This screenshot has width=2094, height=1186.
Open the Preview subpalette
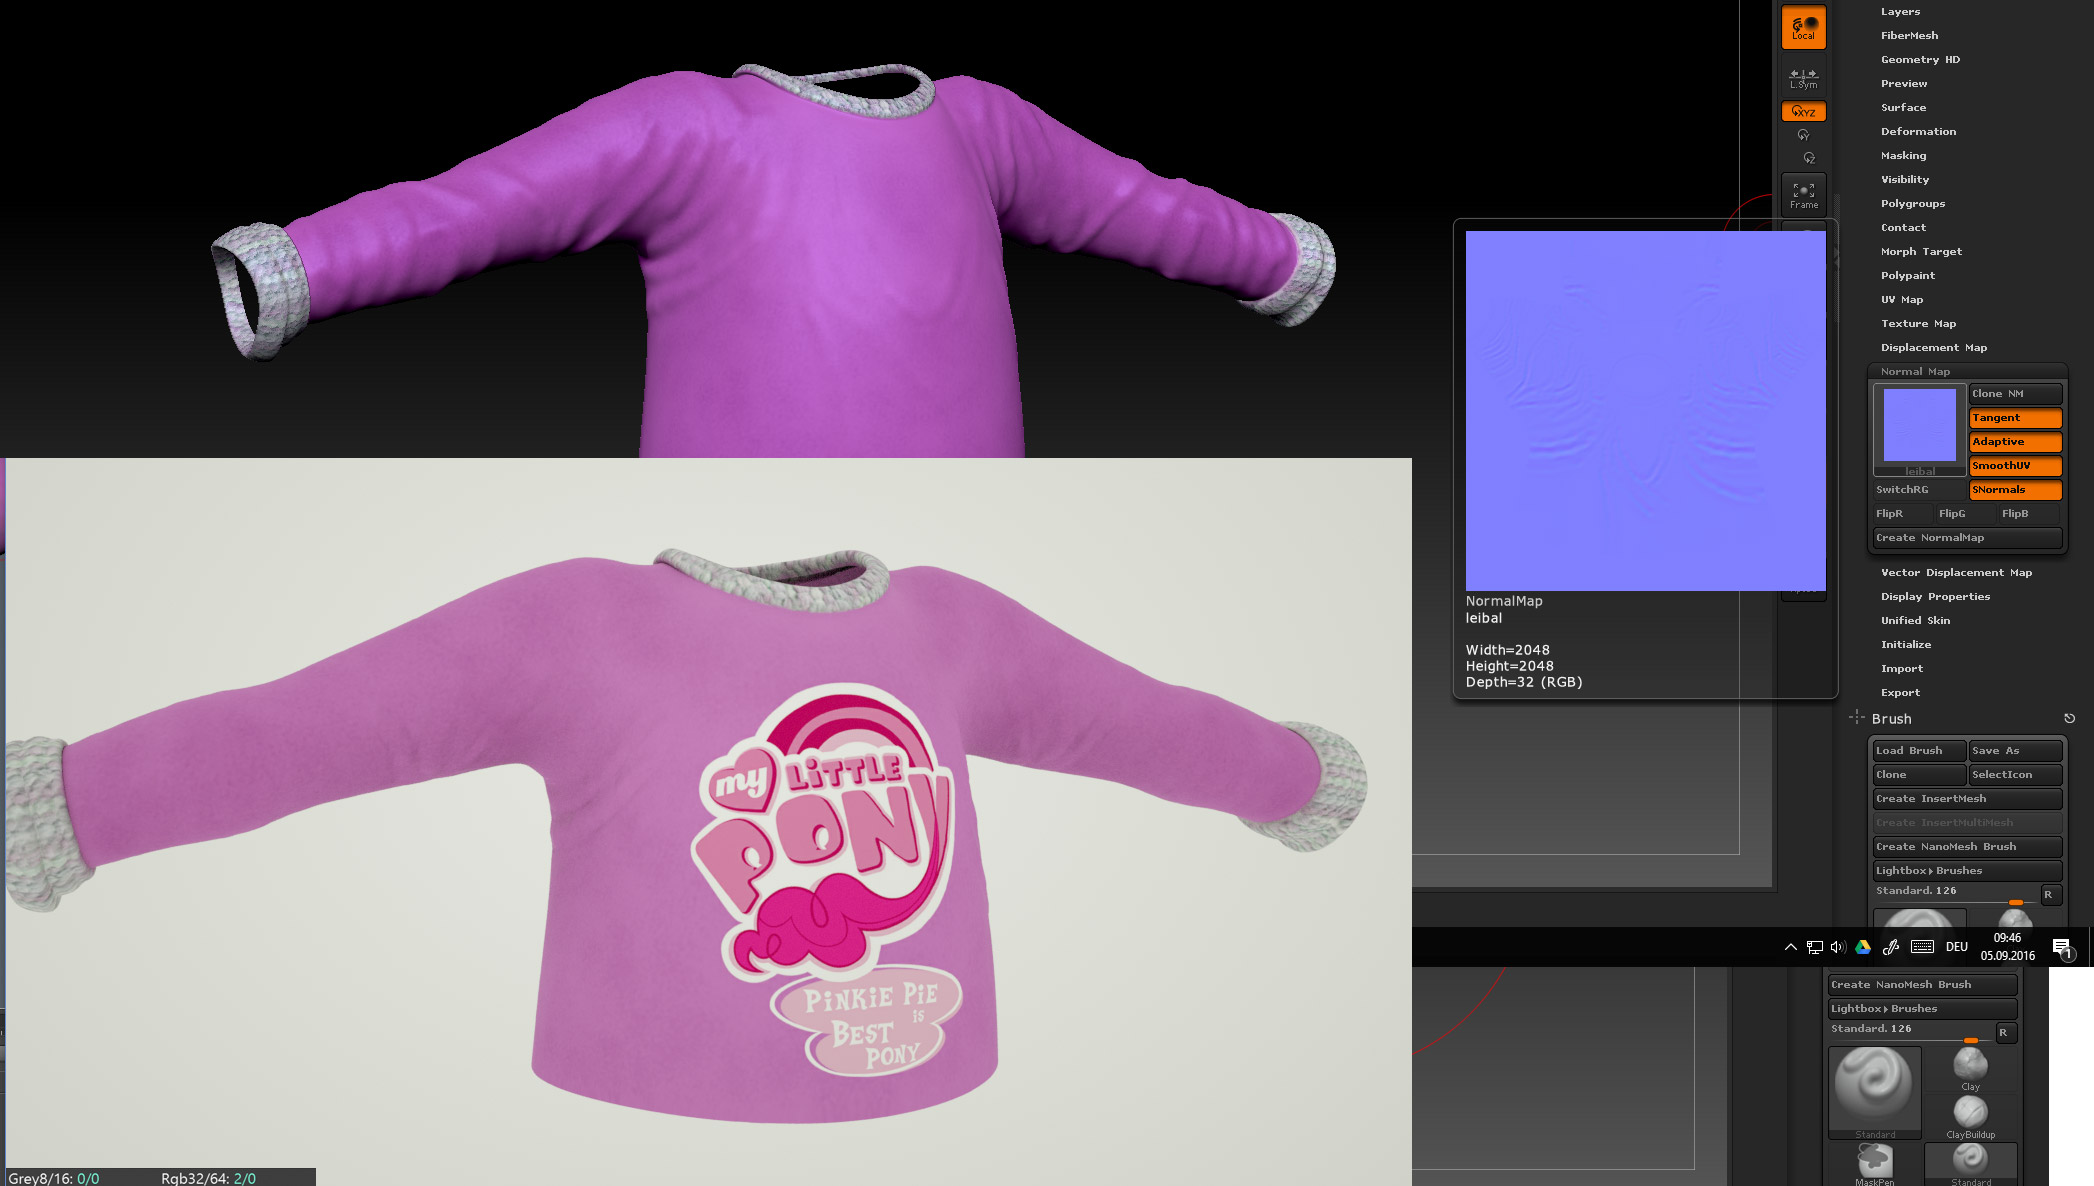click(x=1904, y=84)
